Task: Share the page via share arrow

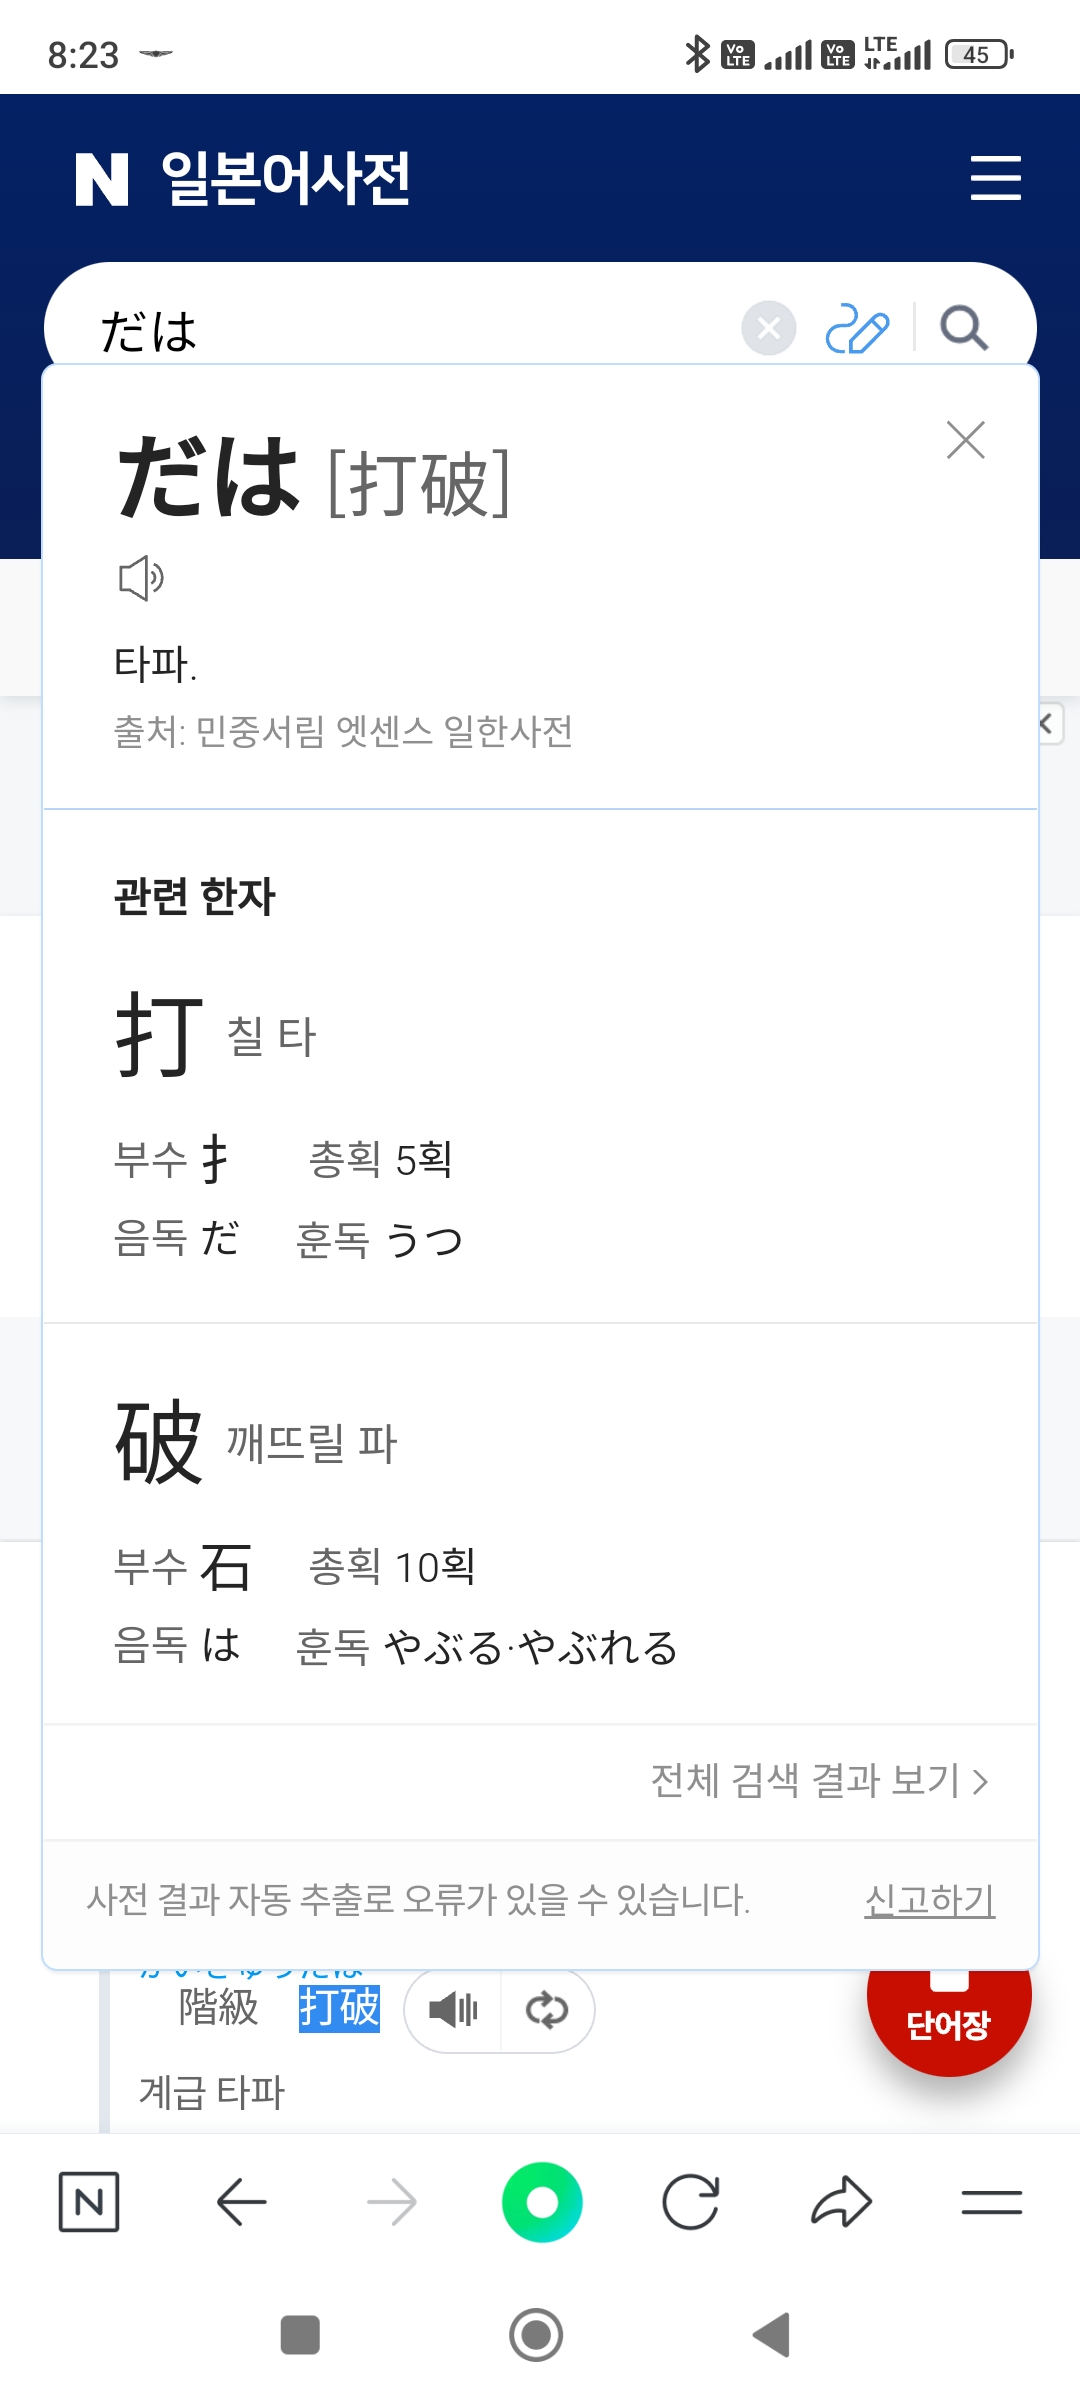Action: point(841,2202)
